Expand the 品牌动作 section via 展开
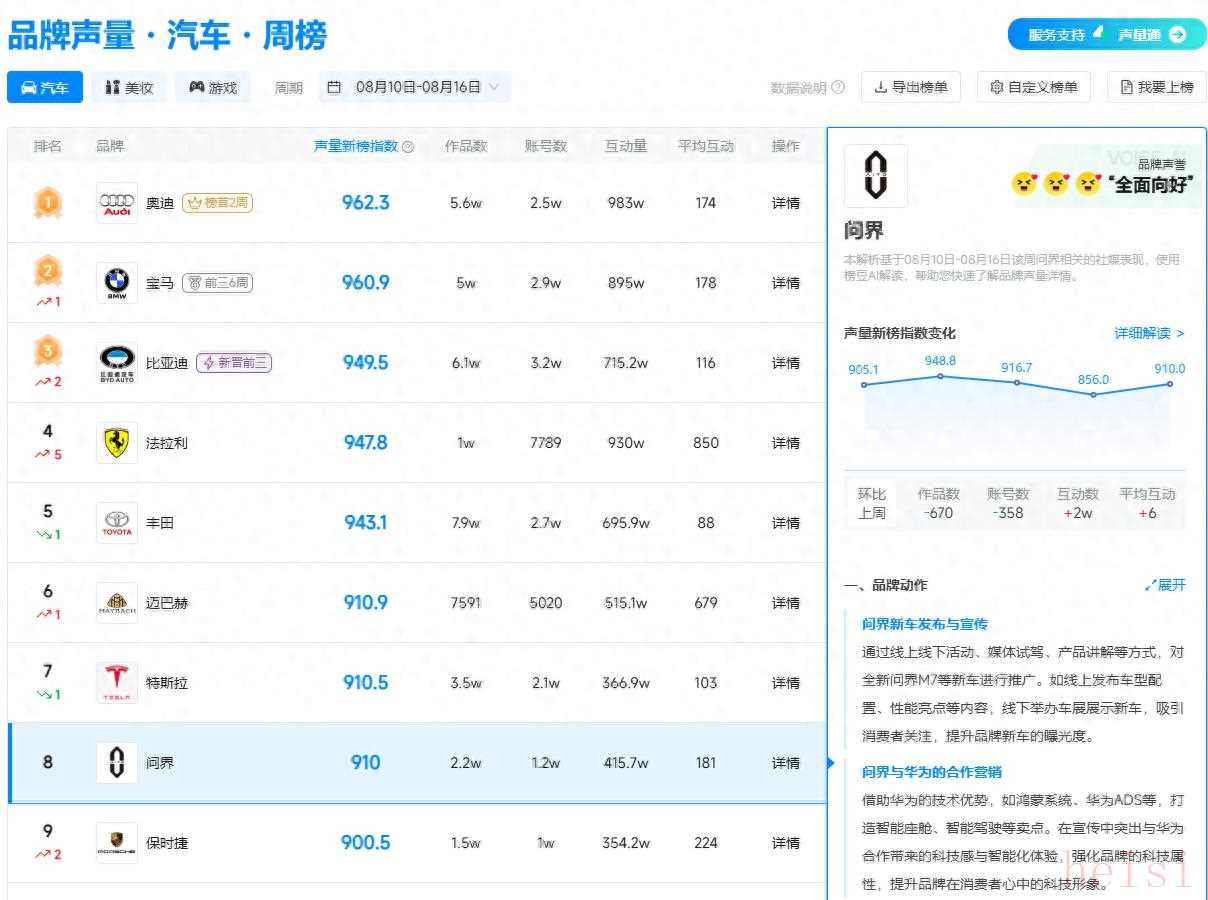 coord(1165,585)
